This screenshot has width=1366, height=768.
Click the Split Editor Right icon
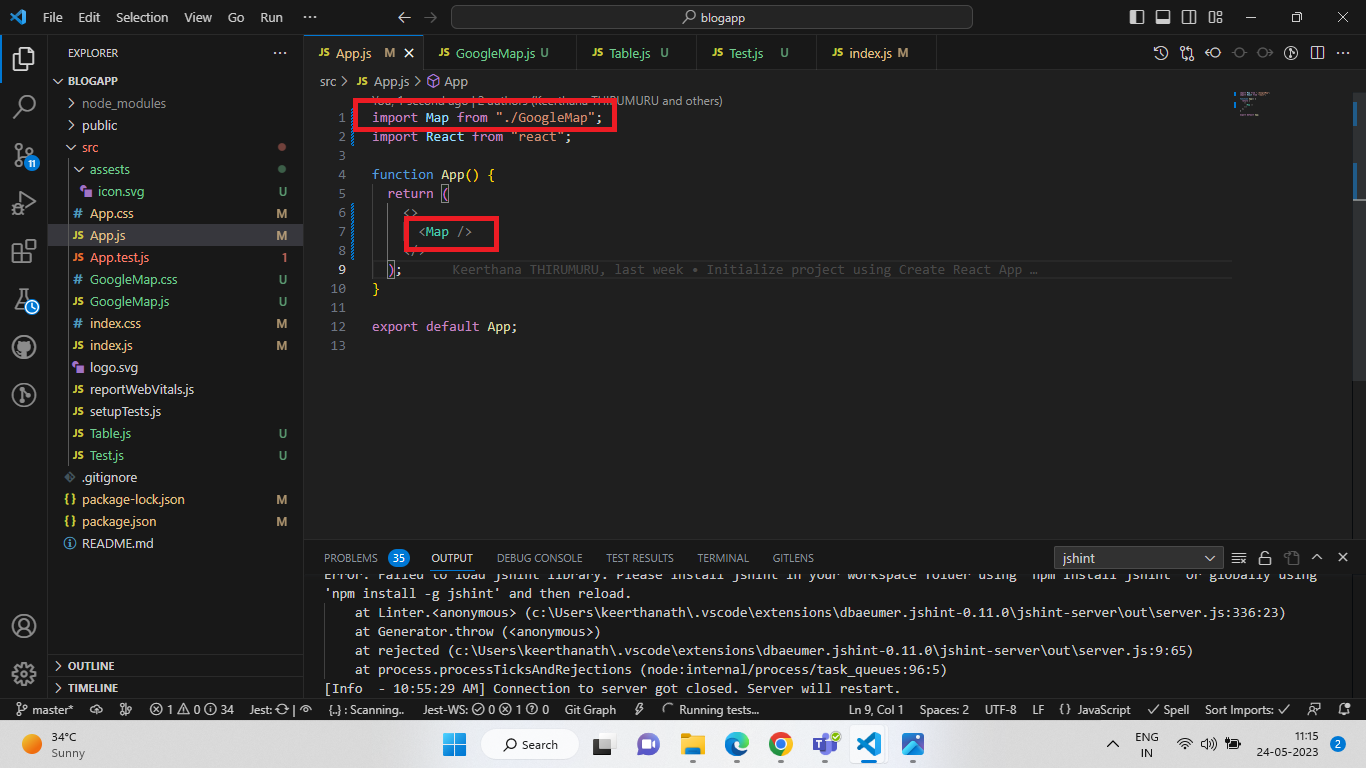coord(1317,53)
